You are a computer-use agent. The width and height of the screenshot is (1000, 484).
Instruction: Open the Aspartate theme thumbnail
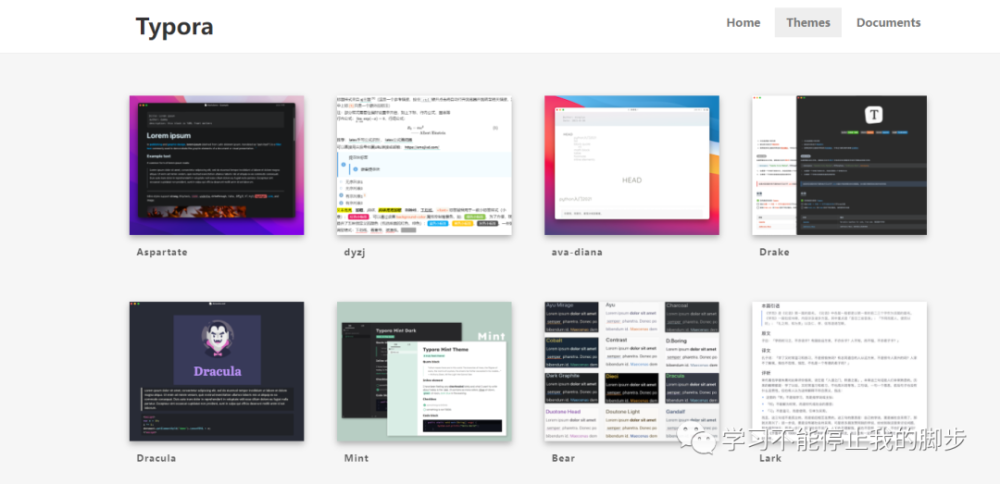[x=217, y=165]
